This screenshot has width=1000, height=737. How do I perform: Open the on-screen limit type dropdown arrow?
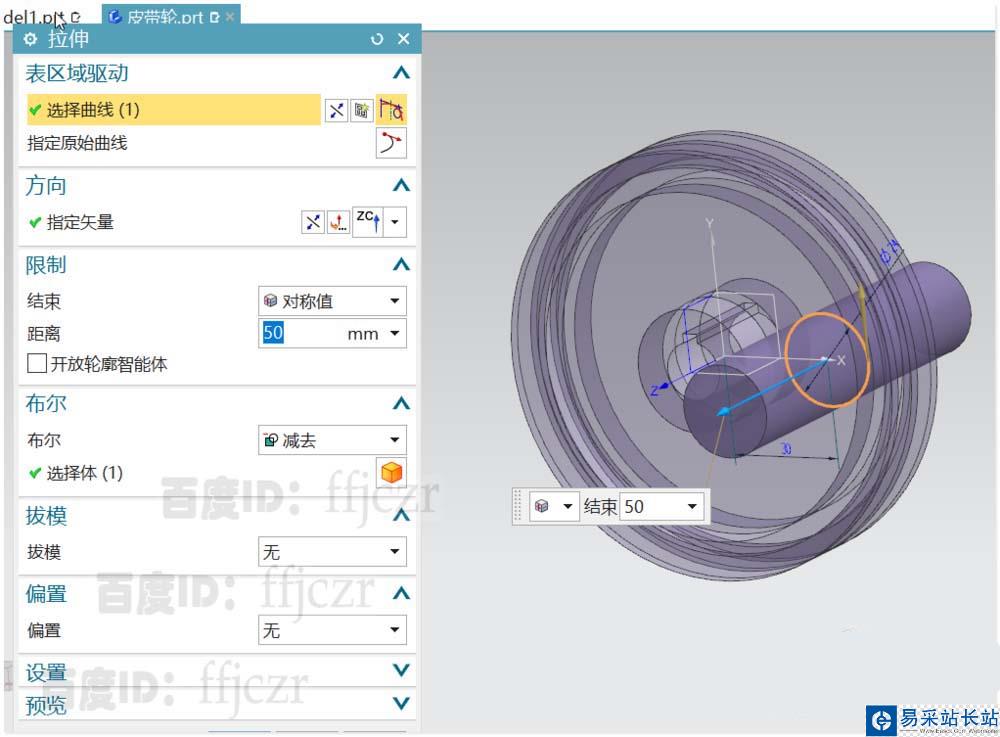tap(567, 507)
